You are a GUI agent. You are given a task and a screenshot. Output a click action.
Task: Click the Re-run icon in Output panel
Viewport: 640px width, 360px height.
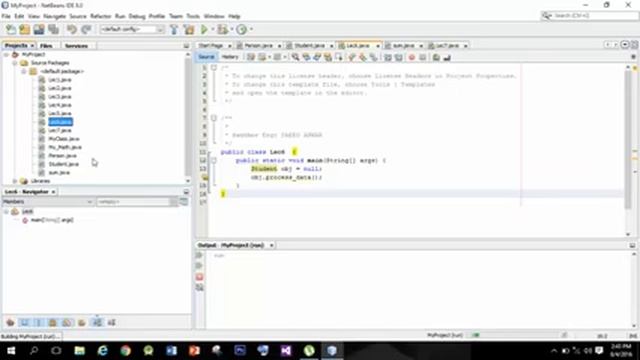[x=199, y=256]
